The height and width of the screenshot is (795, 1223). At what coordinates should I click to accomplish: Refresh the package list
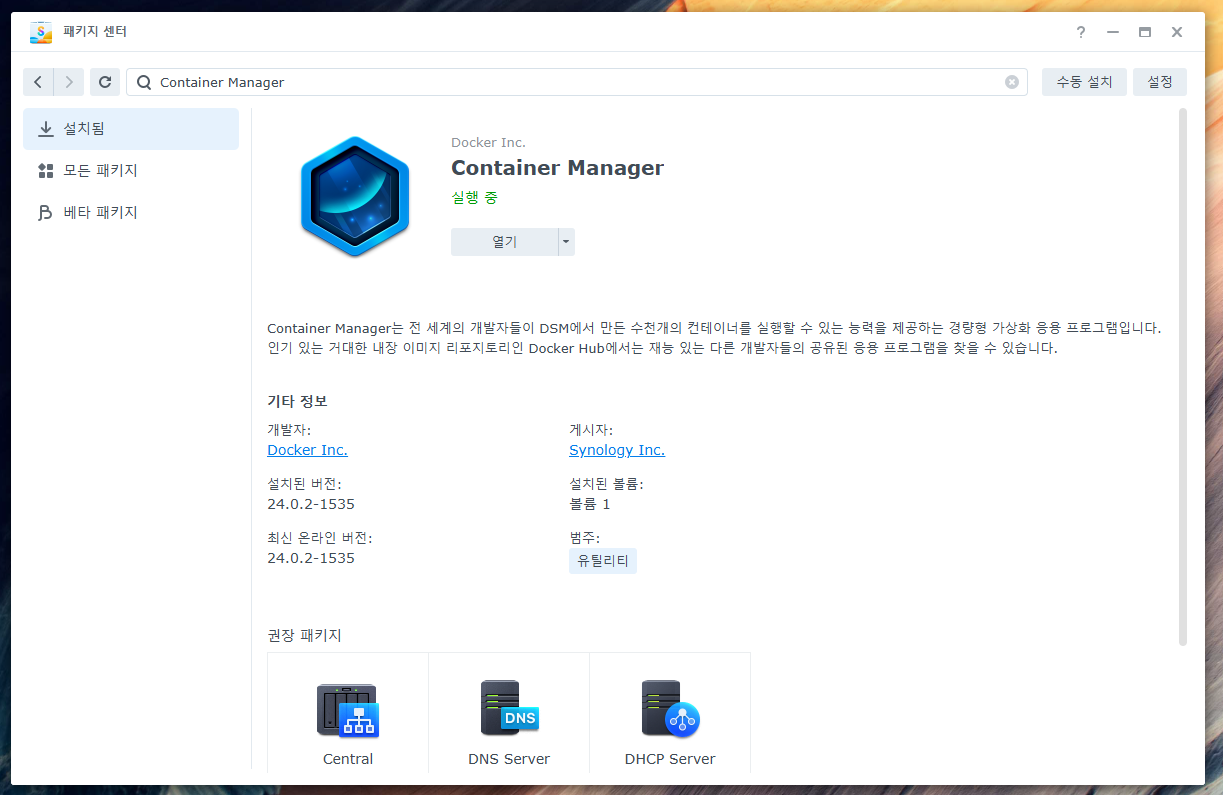coord(105,82)
